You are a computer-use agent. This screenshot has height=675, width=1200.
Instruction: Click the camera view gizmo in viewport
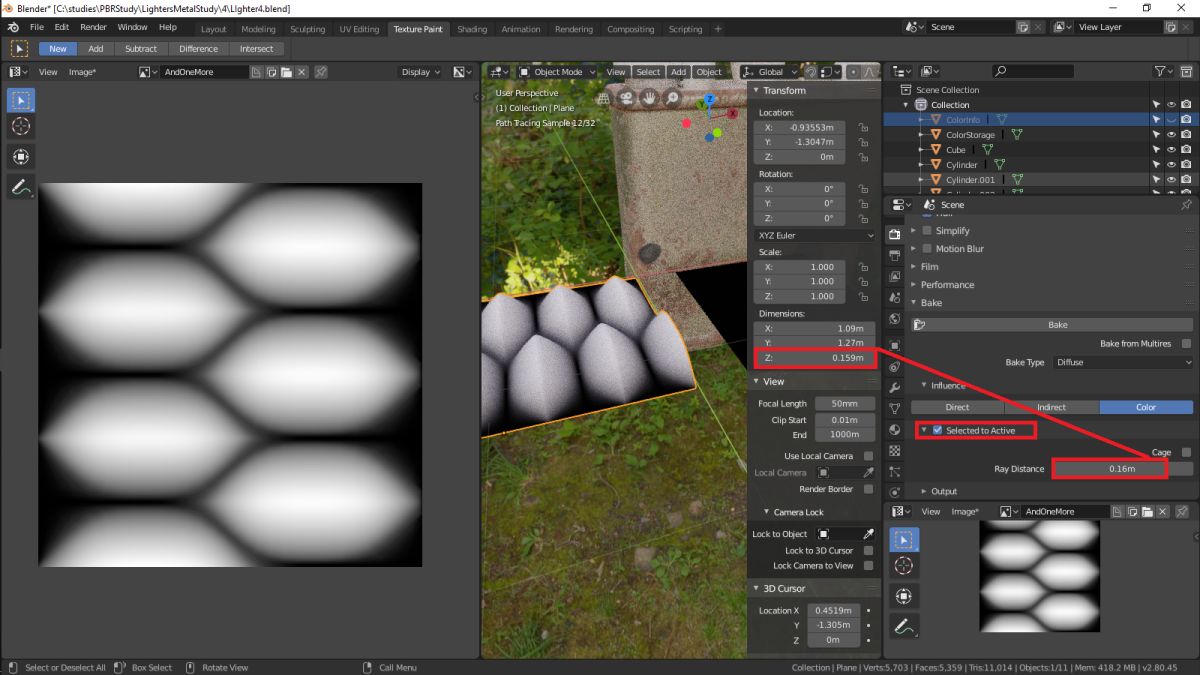626,98
